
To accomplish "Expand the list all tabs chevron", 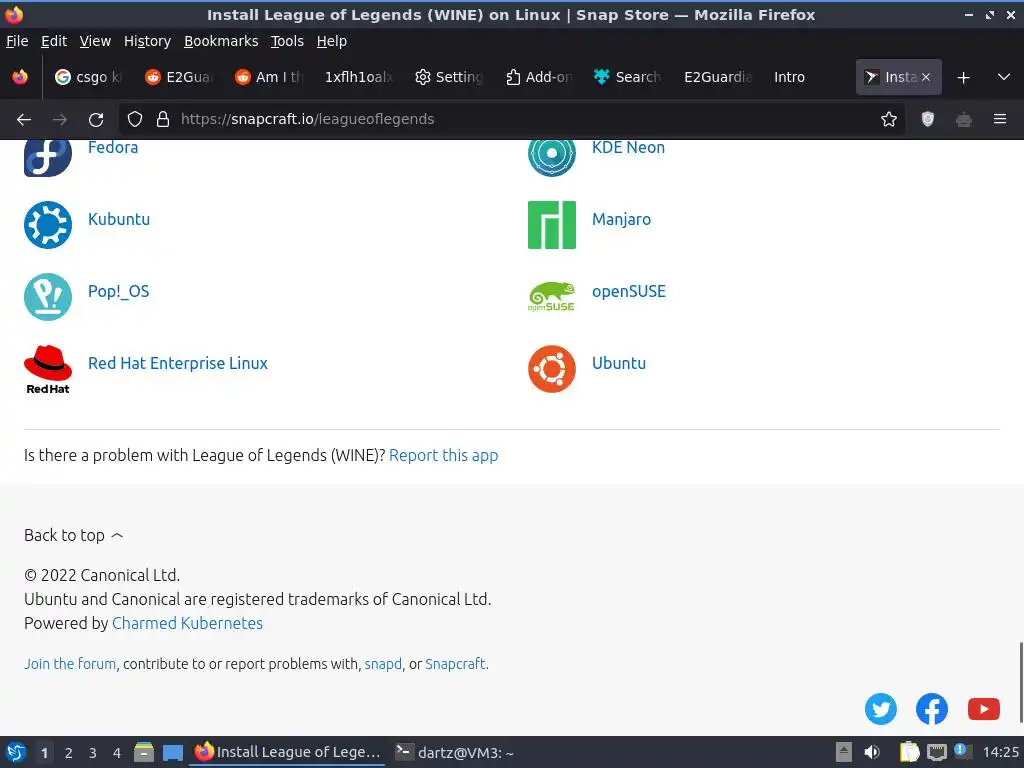I will pyautogui.click(x=1004, y=77).
